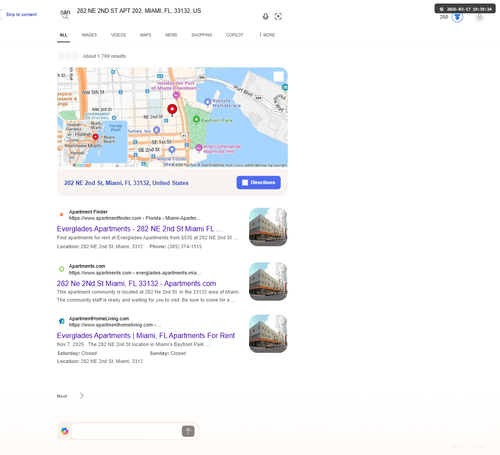This screenshot has width=500, height=455.
Task: Switch to the Images tab
Action: (89, 35)
